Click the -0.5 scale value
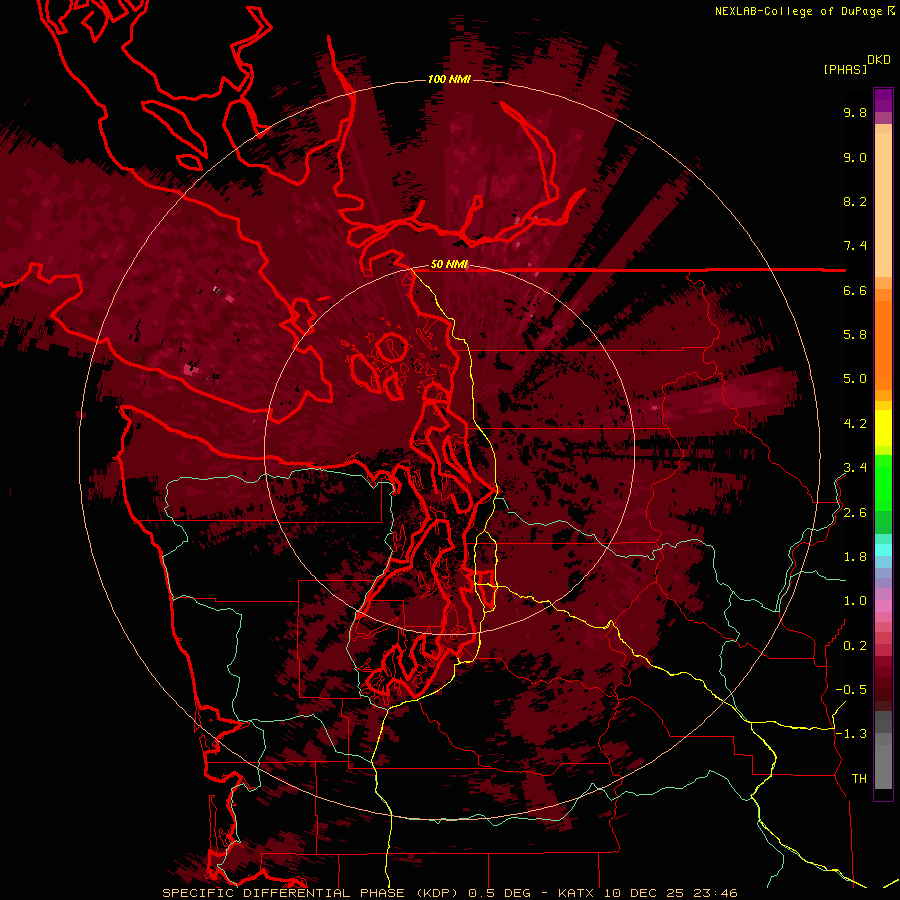Image resolution: width=900 pixels, height=900 pixels. click(x=851, y=690)
